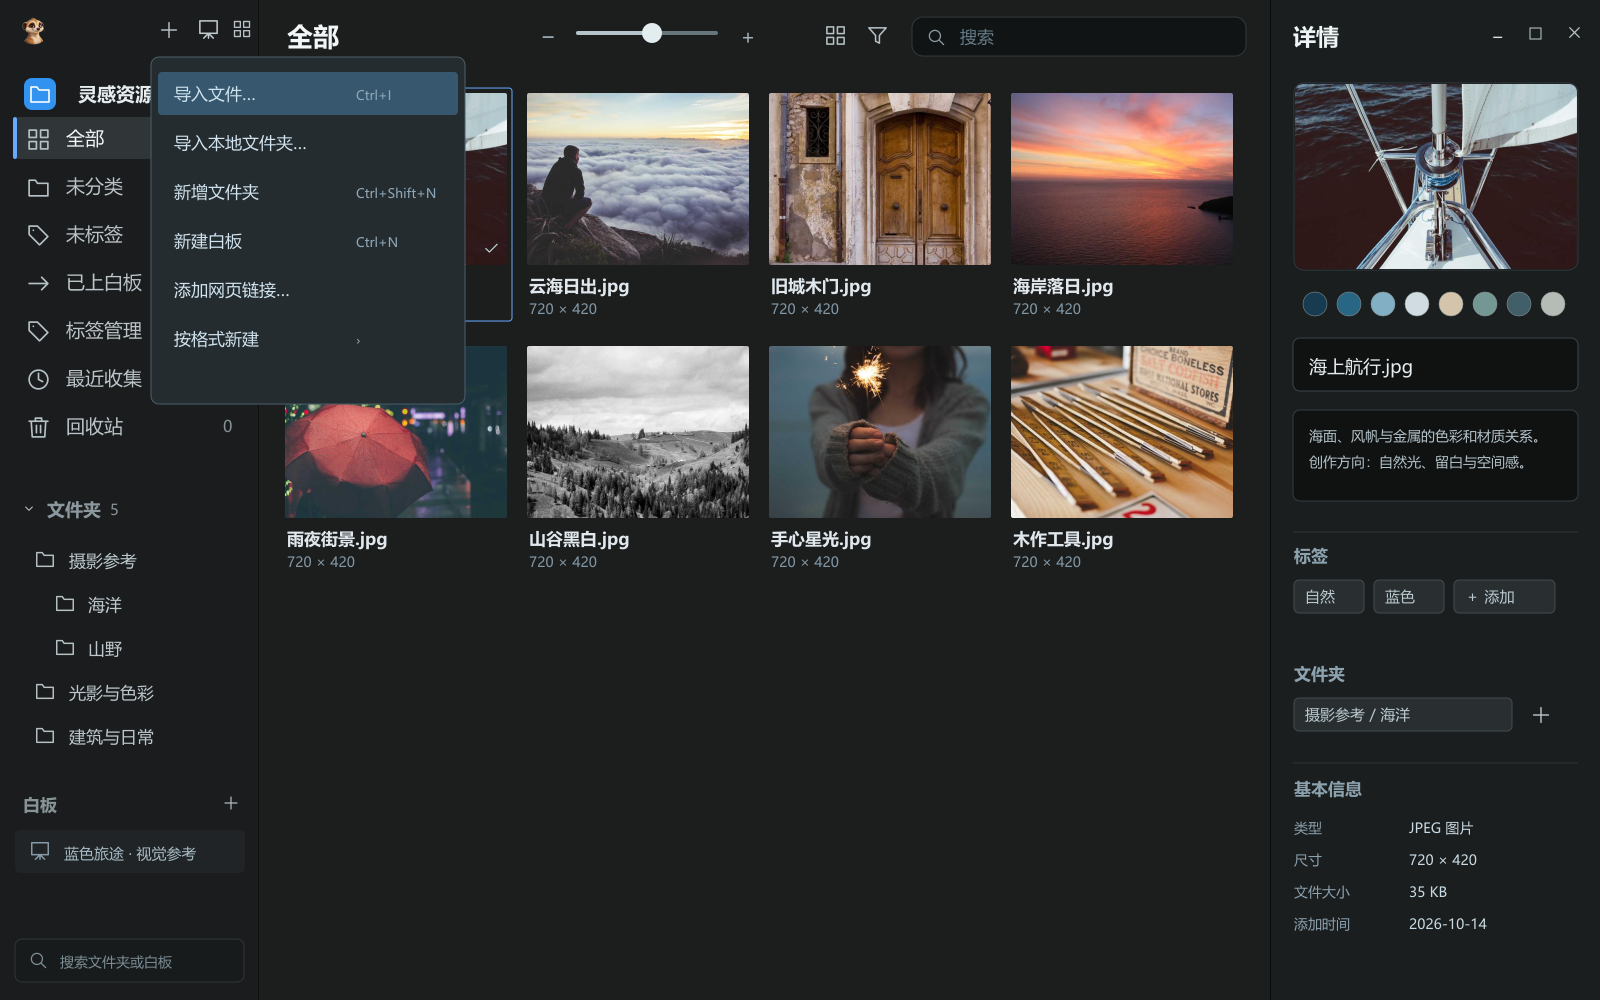Select 新建白板 menu entry
The image size is (1600, 1000).
[308, 241]
